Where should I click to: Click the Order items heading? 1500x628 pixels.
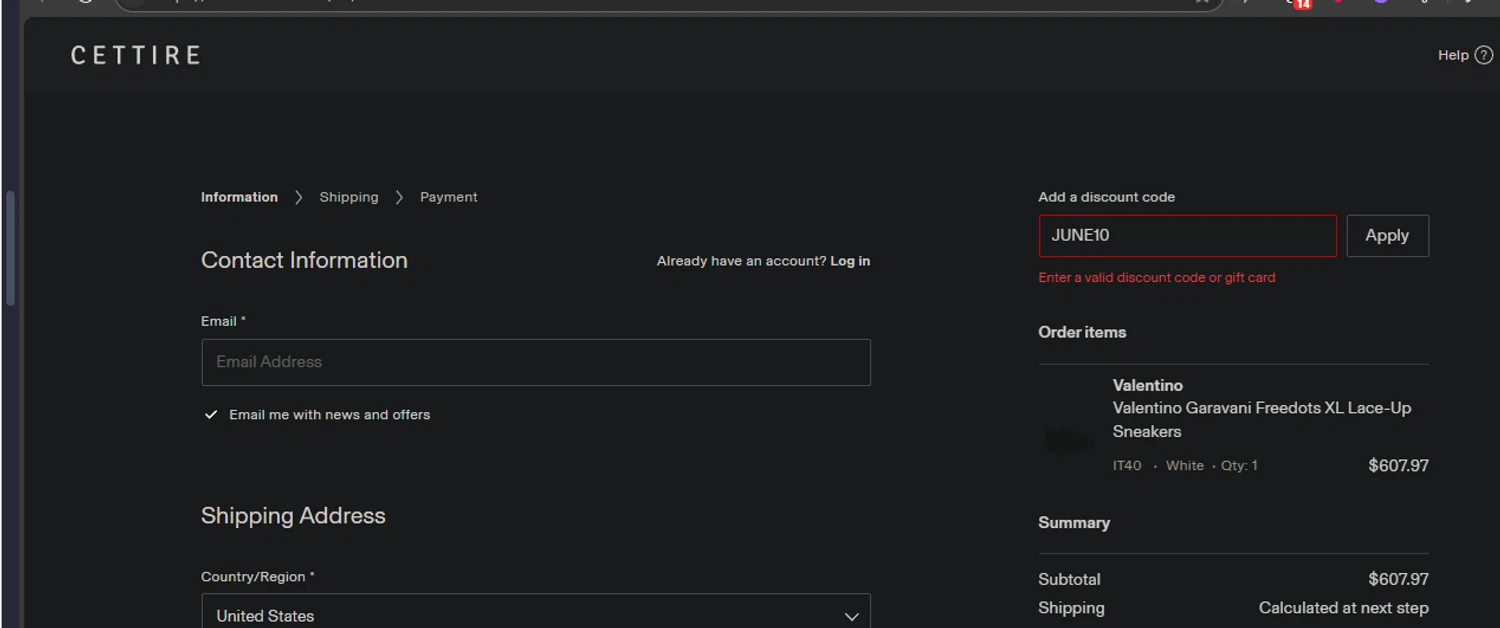1082,332
